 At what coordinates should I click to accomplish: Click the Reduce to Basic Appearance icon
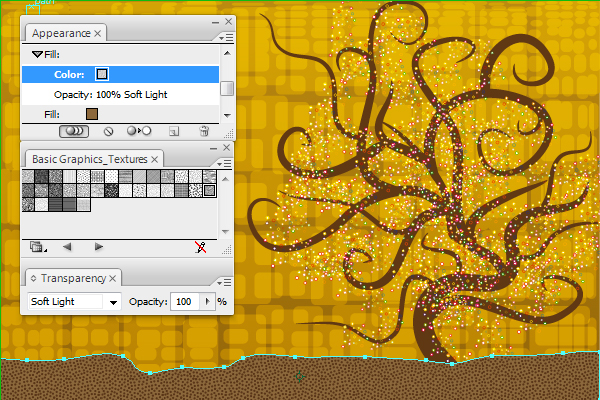point(139,131)
